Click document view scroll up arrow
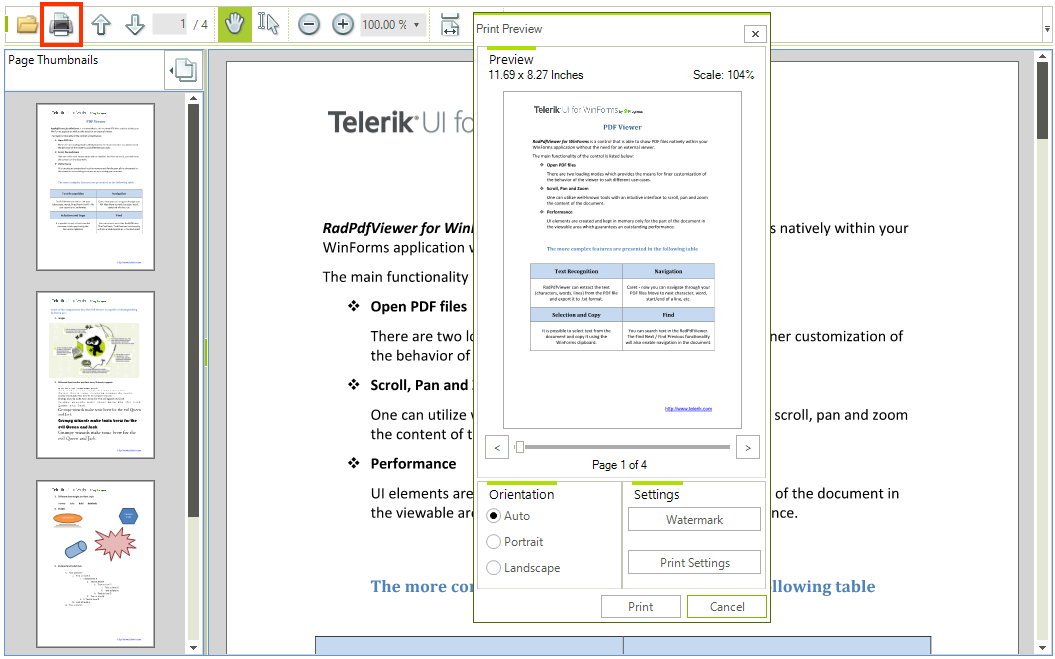 click(1042, 57)
